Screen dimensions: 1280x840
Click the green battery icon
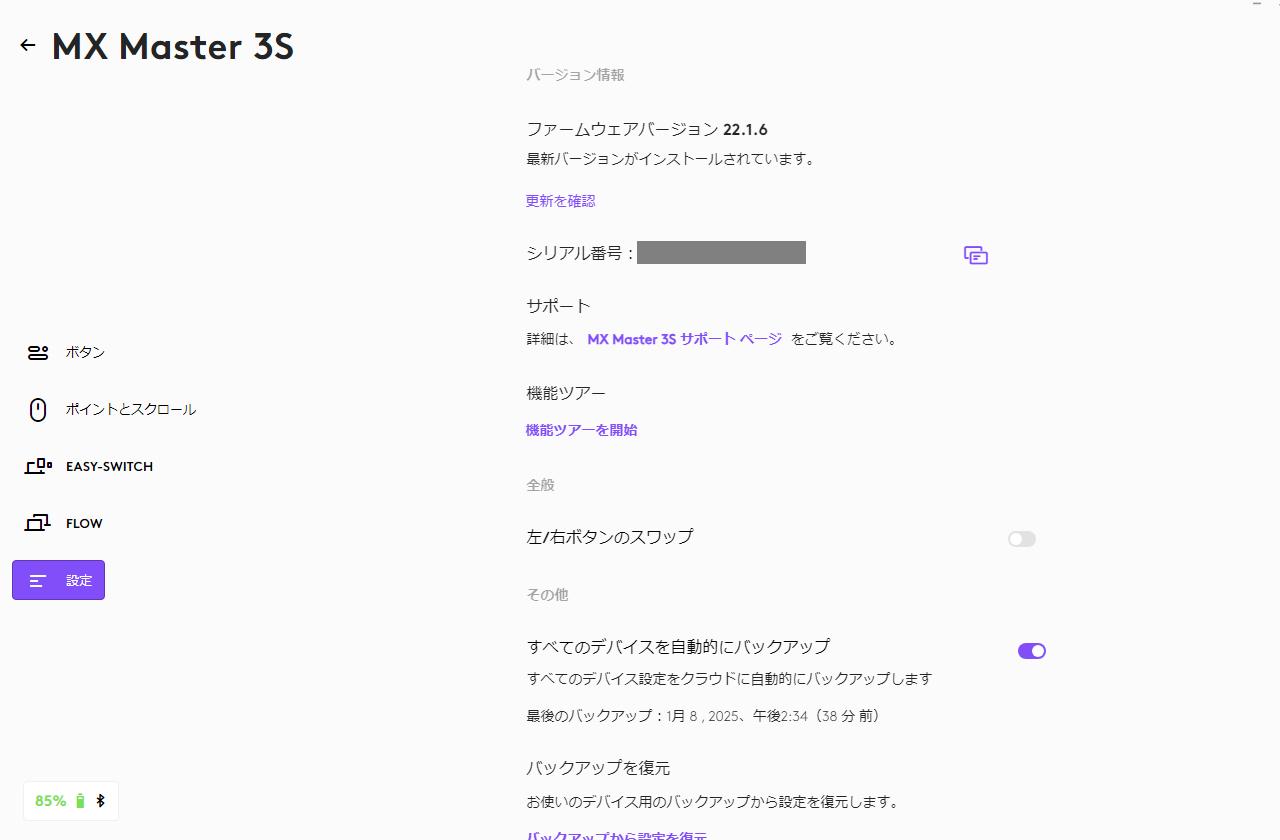point(80,801)
